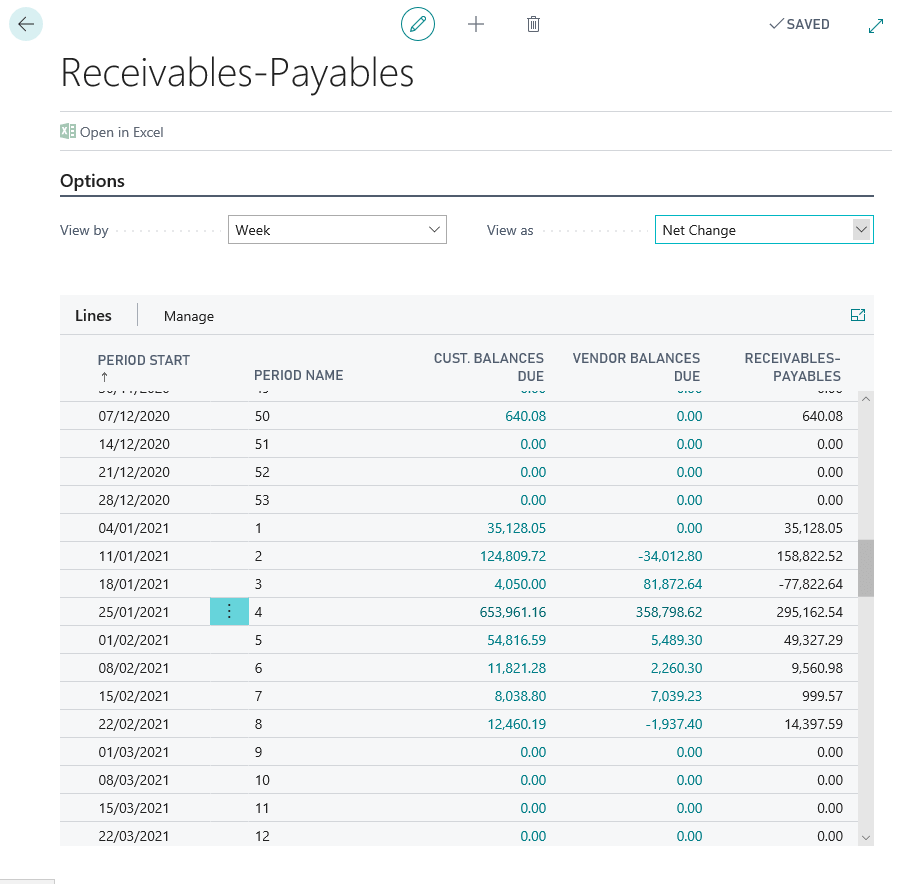This screenshot has width=923, height=884.
Task: Click period name 53 cell
Action: click(x=262, y=500)
